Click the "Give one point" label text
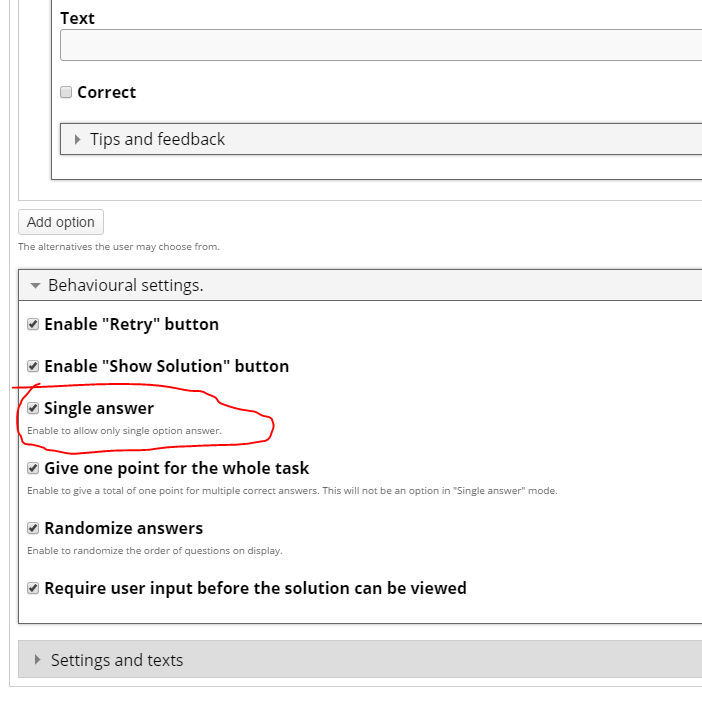The width and height of the screenshot is (702, 705). click(x=177, y=469)
